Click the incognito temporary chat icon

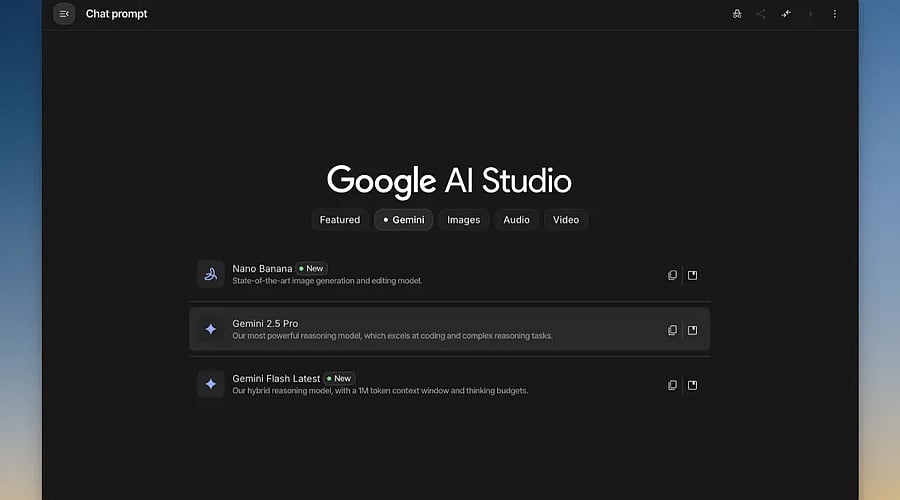tap(737, 14)
